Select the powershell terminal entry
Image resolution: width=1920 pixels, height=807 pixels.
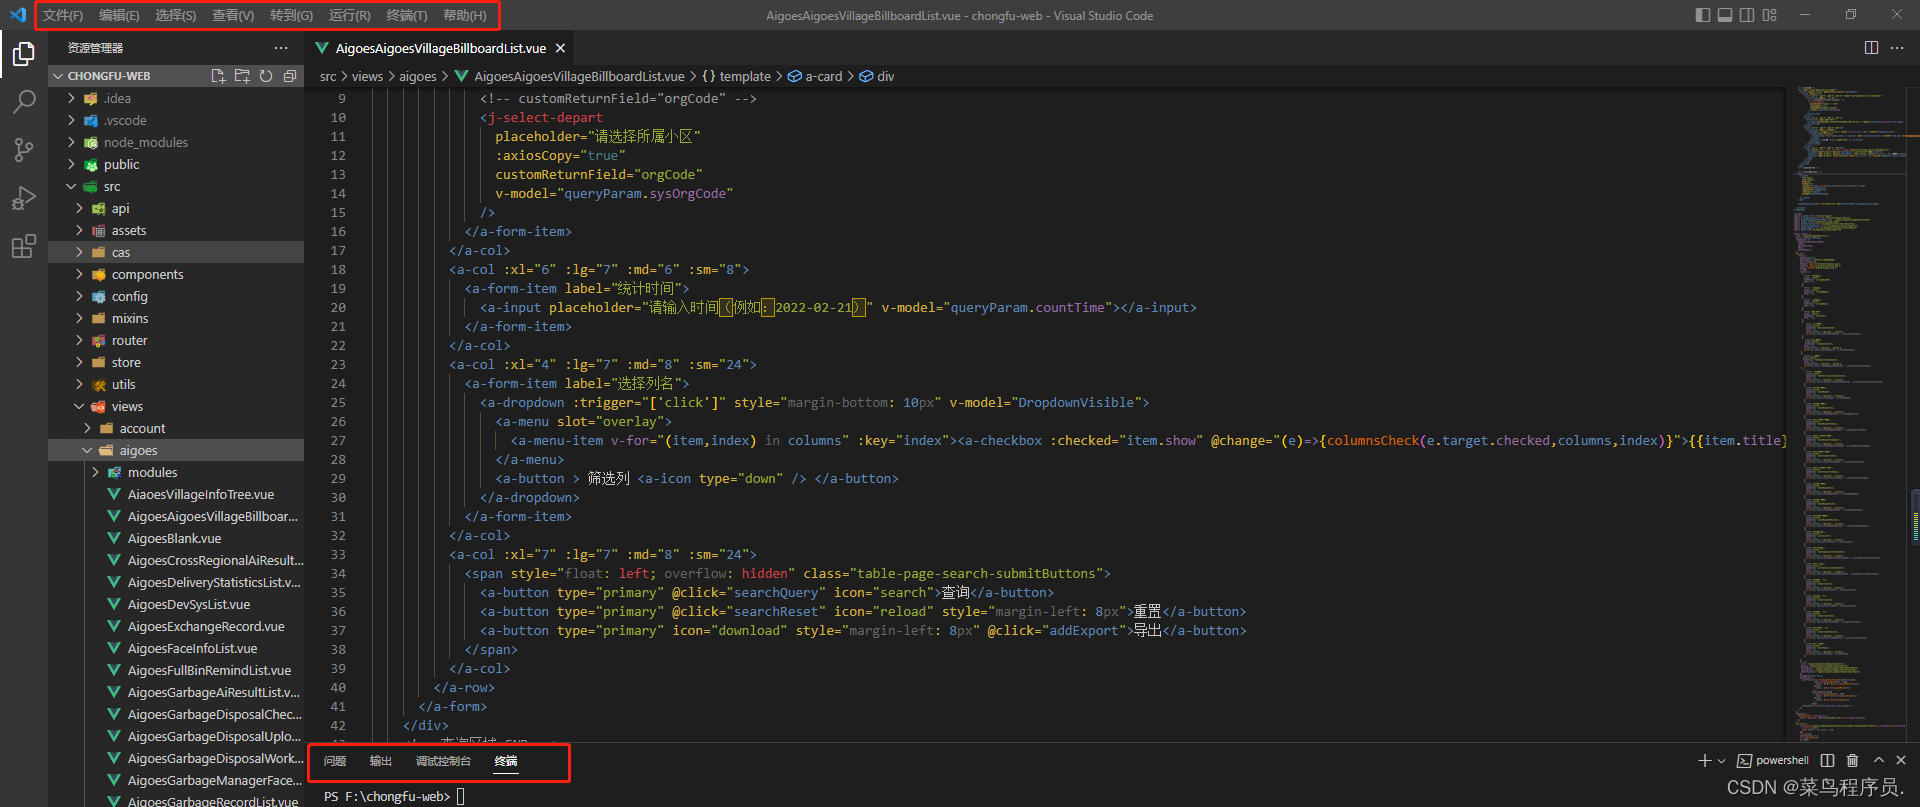pos(1773,761)
